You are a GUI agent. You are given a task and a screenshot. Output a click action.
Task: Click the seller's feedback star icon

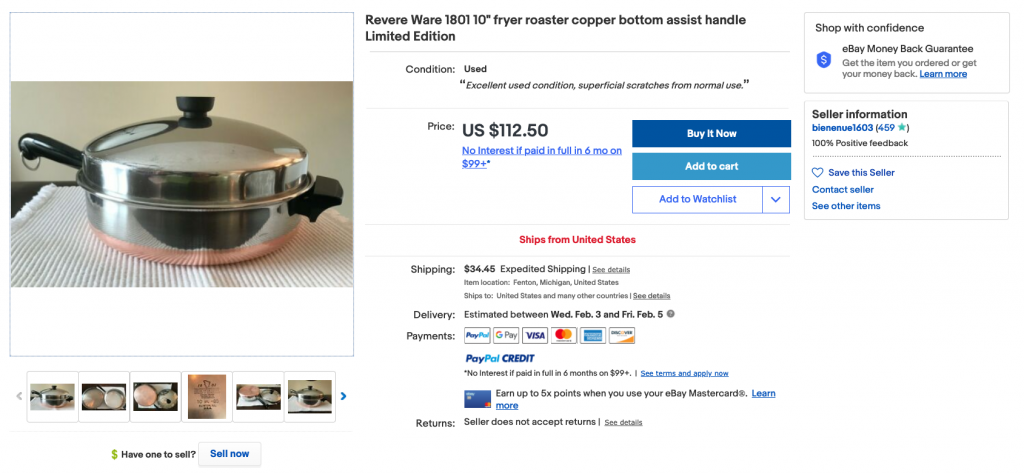tap(901, 127)
